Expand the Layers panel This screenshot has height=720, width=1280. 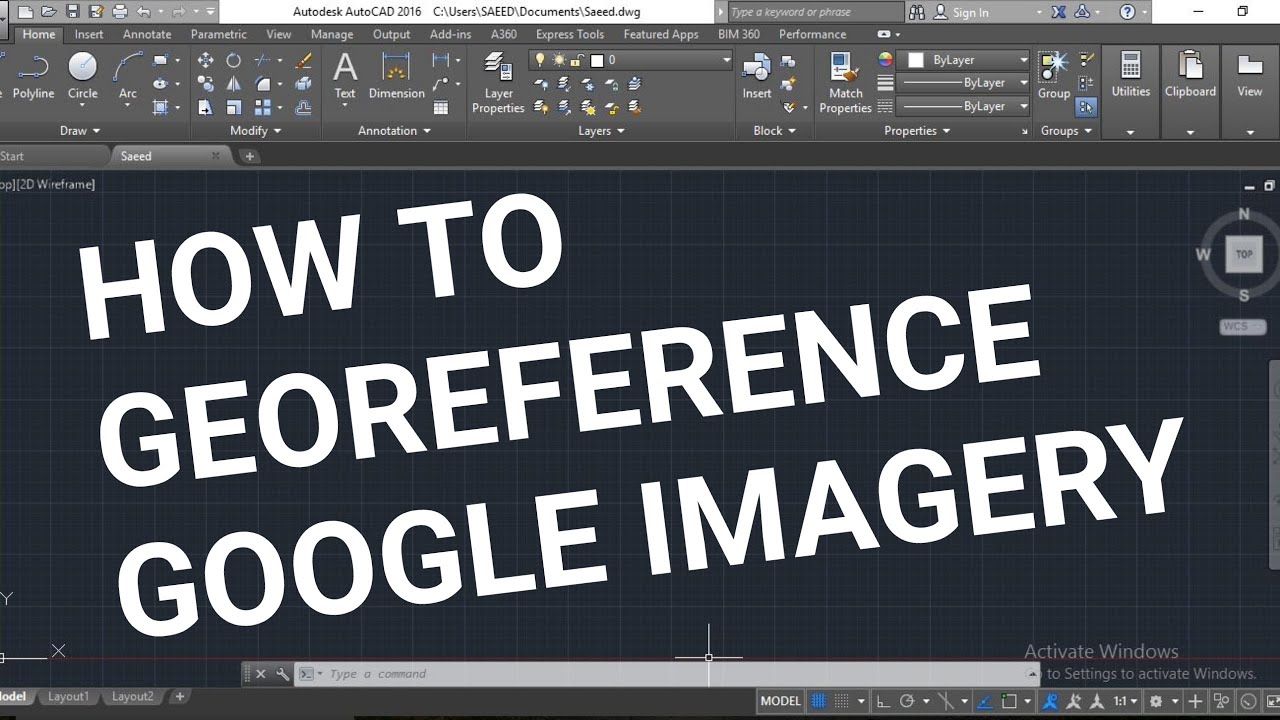[601, 131]
